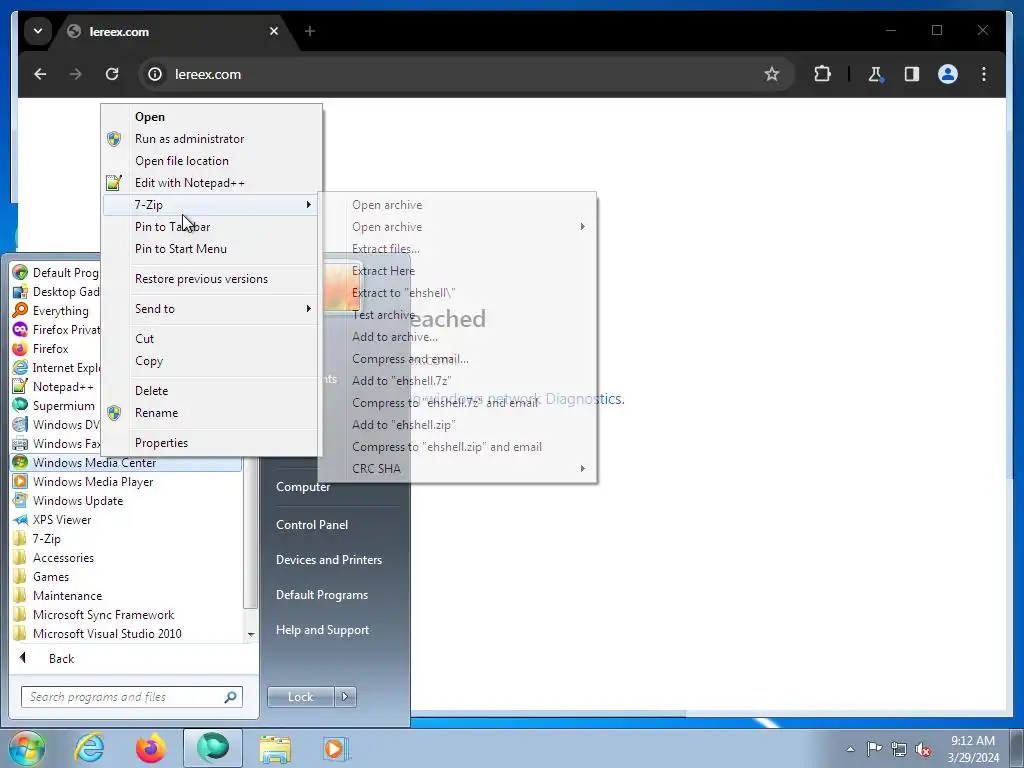Click the Lock button
The width and height of the screenshot is (1024, 768).
coord(300,697)
